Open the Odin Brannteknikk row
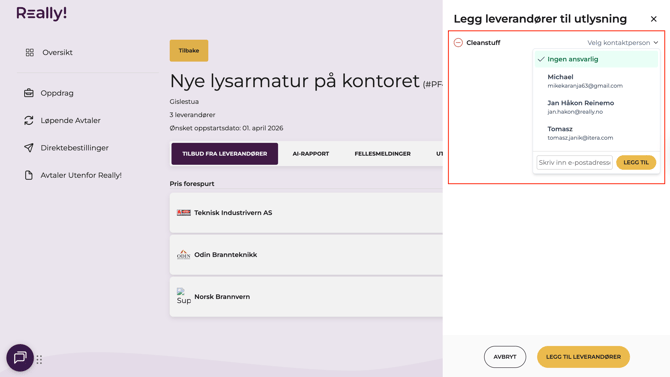This screenshot has height=377, width=670. 306,254
